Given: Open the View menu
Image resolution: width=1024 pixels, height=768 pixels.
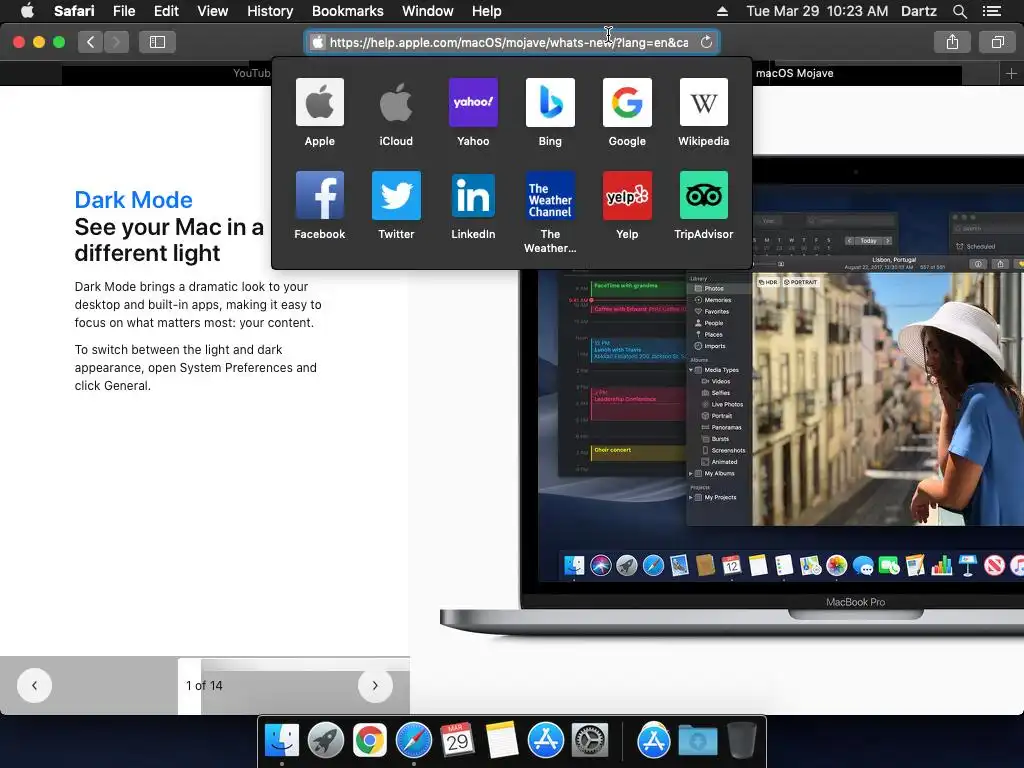Looking at the screenshot, I should [212, 11].
